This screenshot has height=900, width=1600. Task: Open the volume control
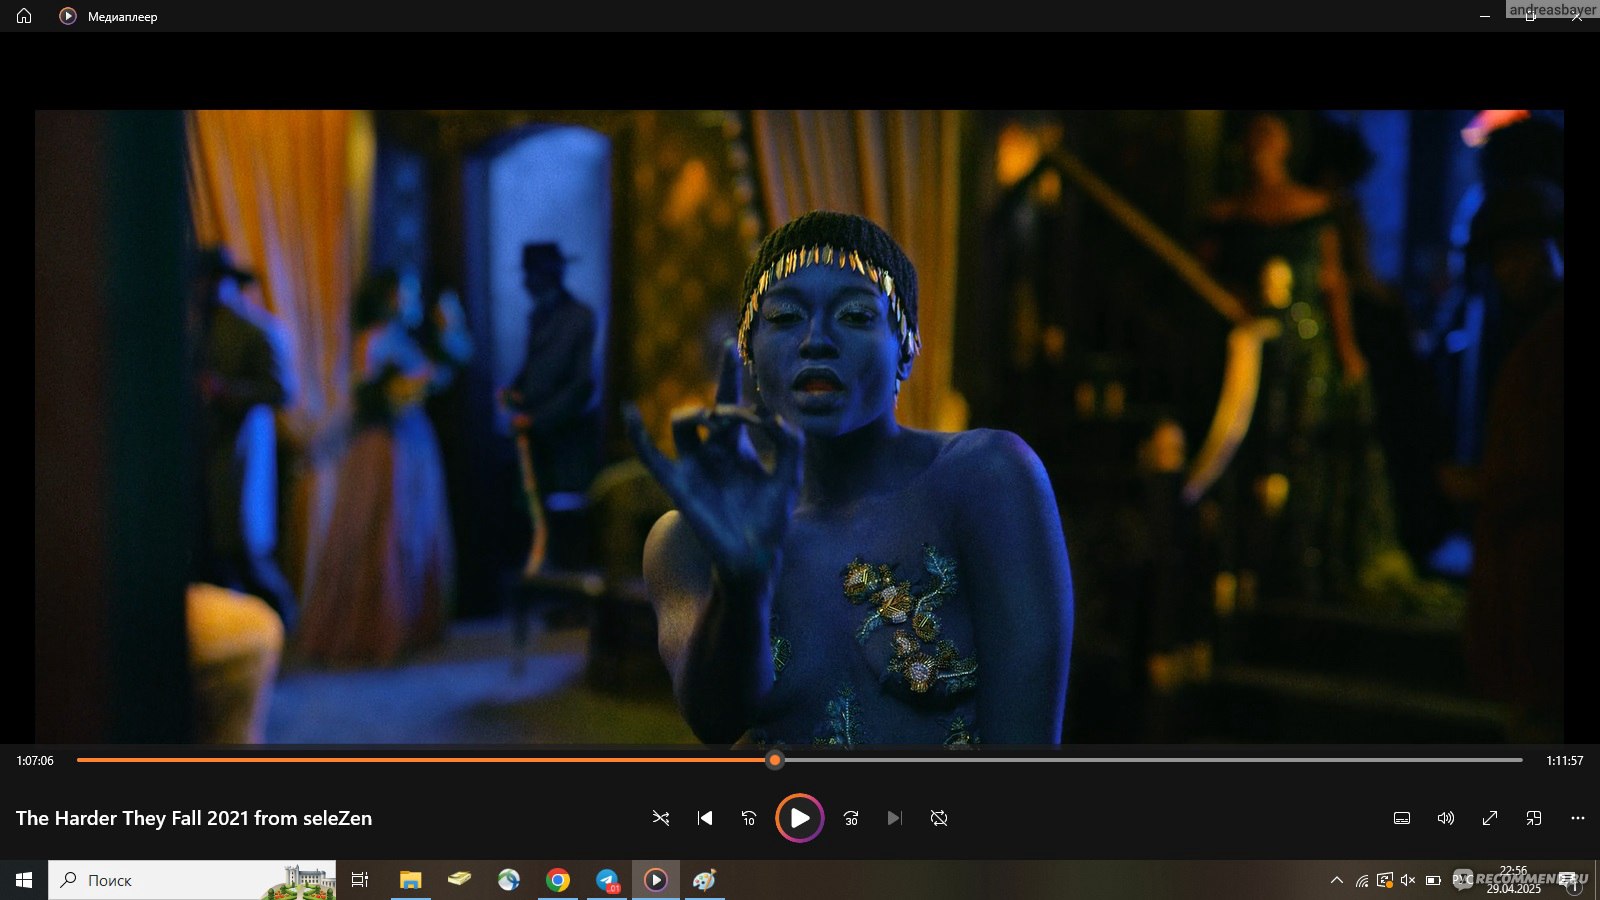point(1446,818)
